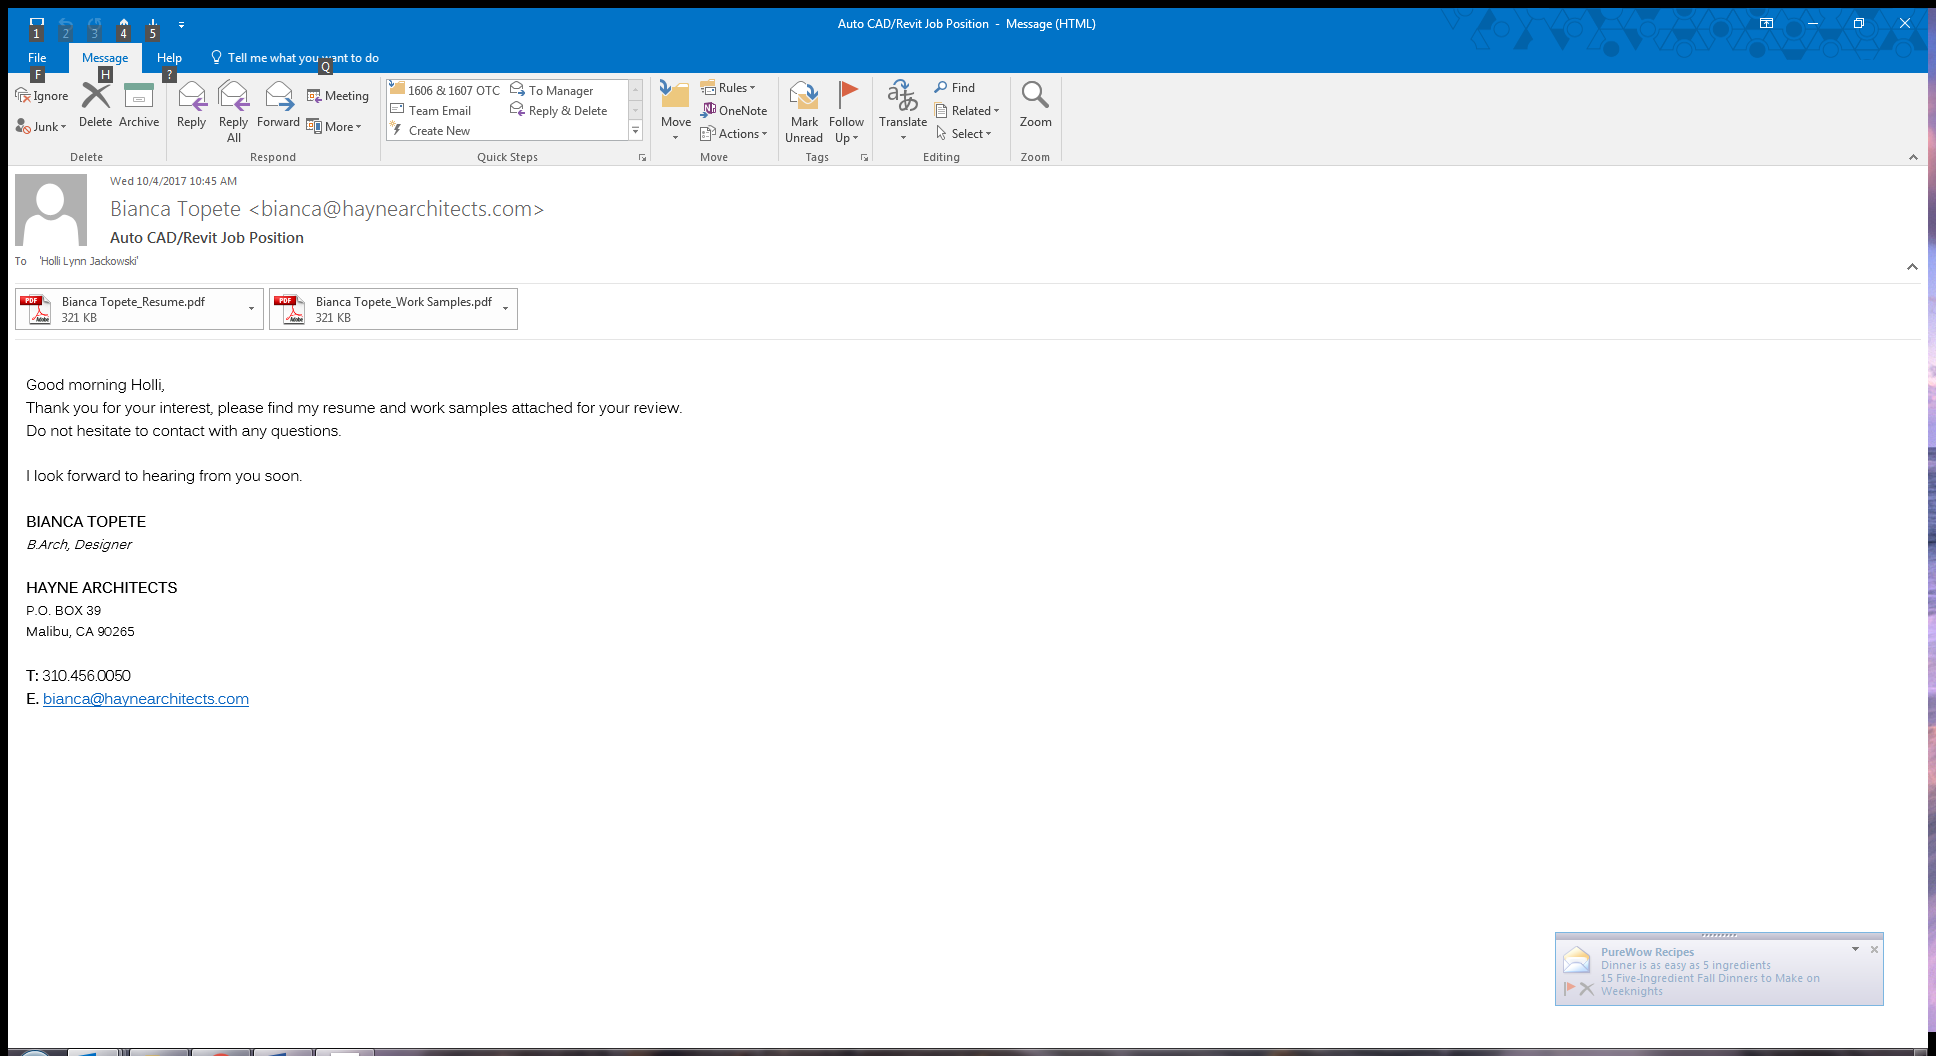Click Find in the Editing group
This screenshot has width=1936, height=1056.
[955, 88]
